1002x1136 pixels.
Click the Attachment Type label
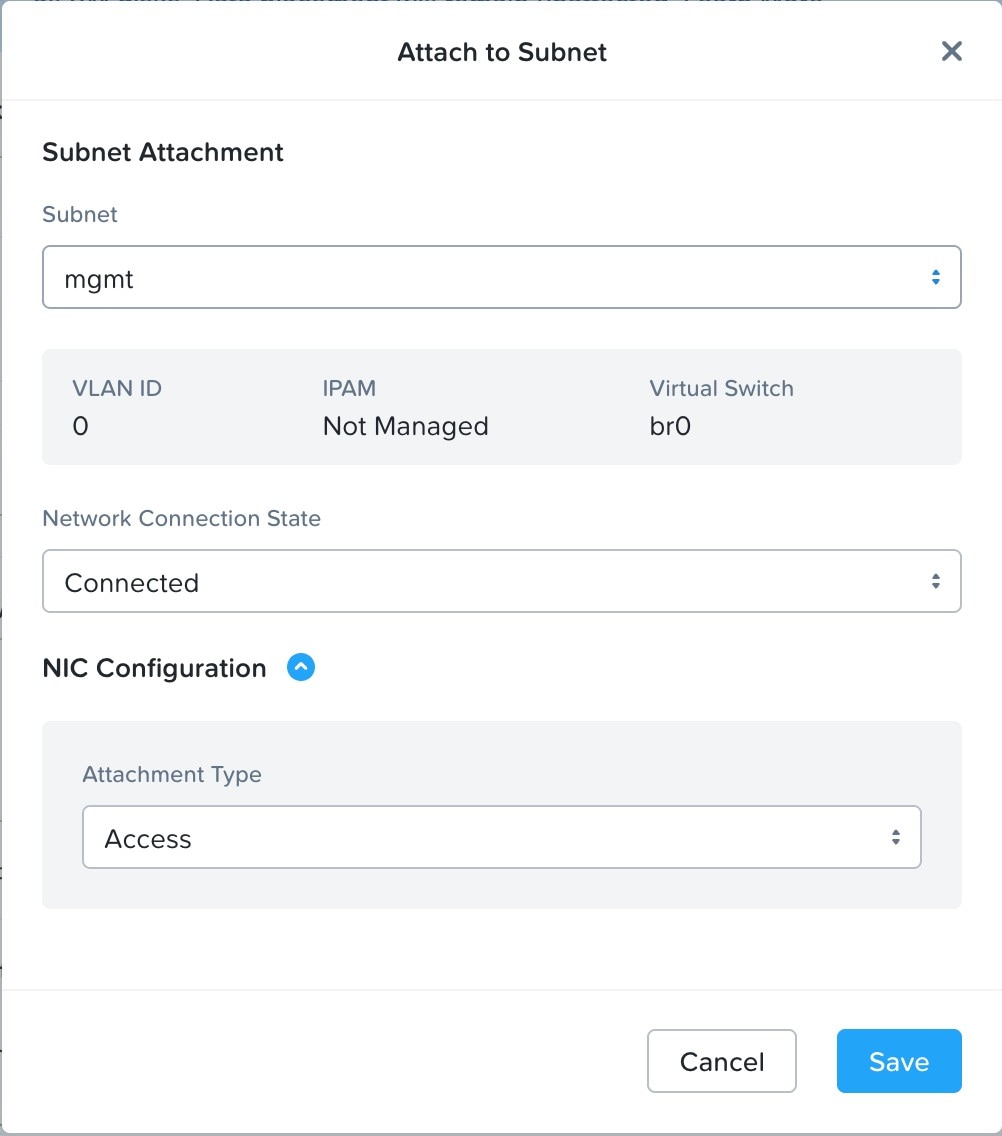172,774
